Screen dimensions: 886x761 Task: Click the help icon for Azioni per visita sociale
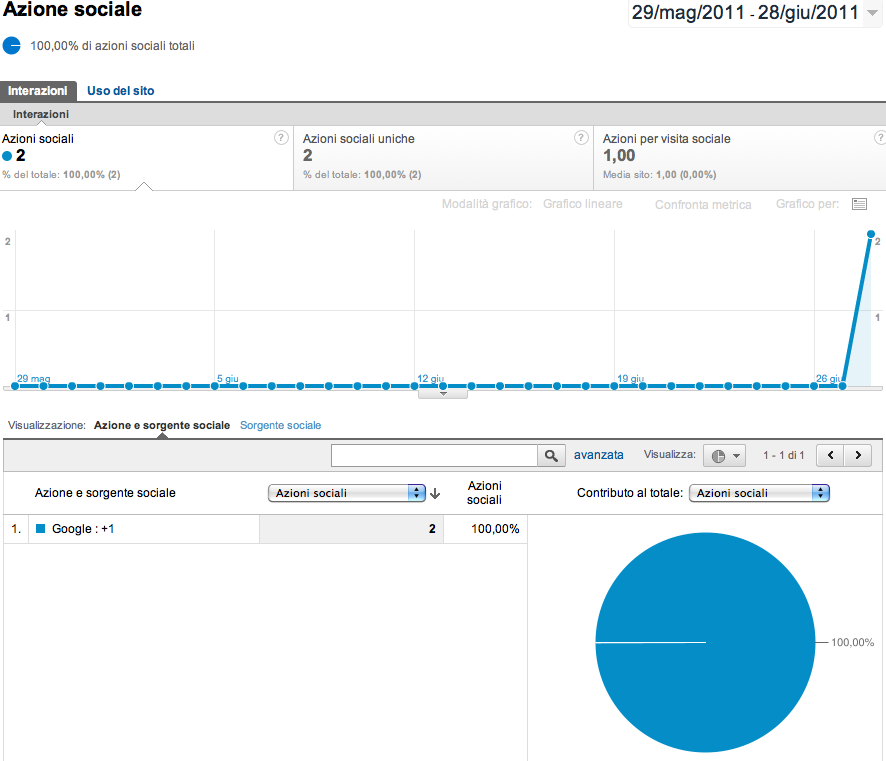879,138
